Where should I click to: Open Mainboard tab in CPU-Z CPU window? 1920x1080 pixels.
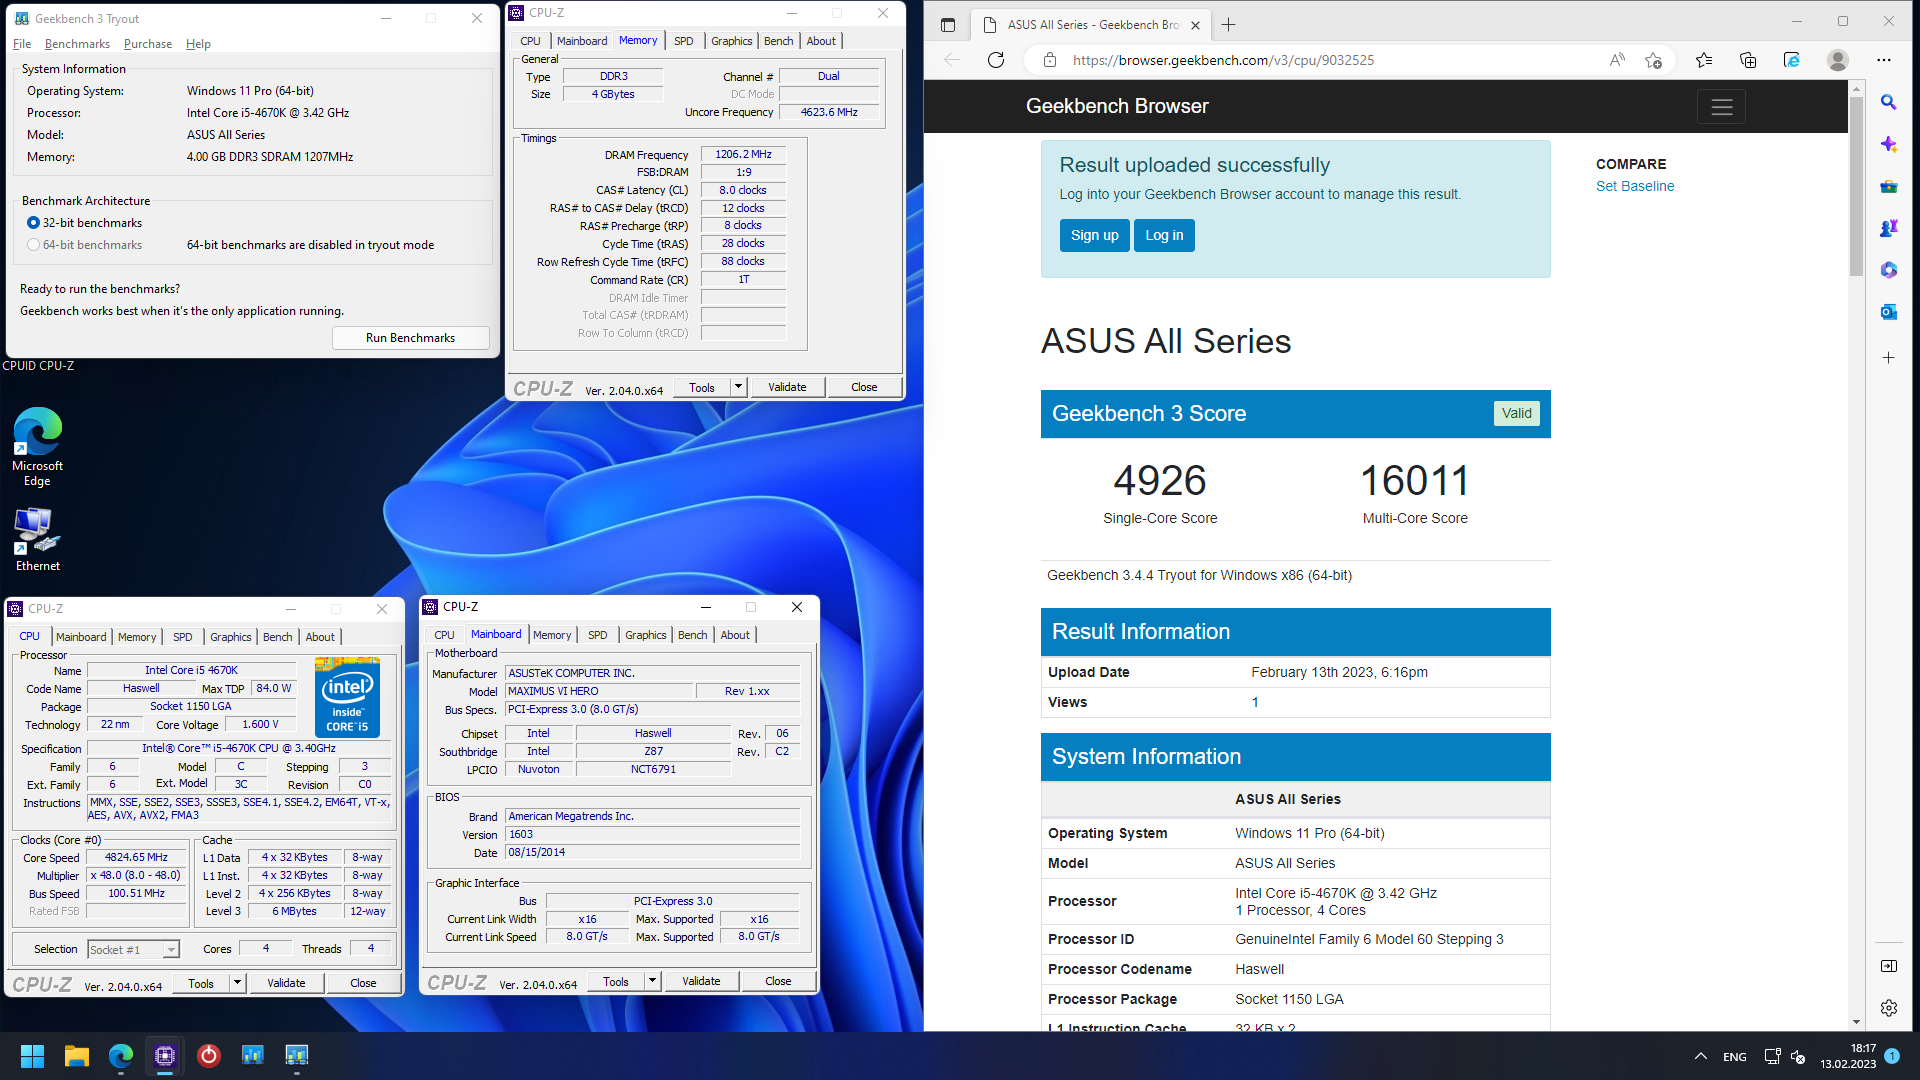81,637
